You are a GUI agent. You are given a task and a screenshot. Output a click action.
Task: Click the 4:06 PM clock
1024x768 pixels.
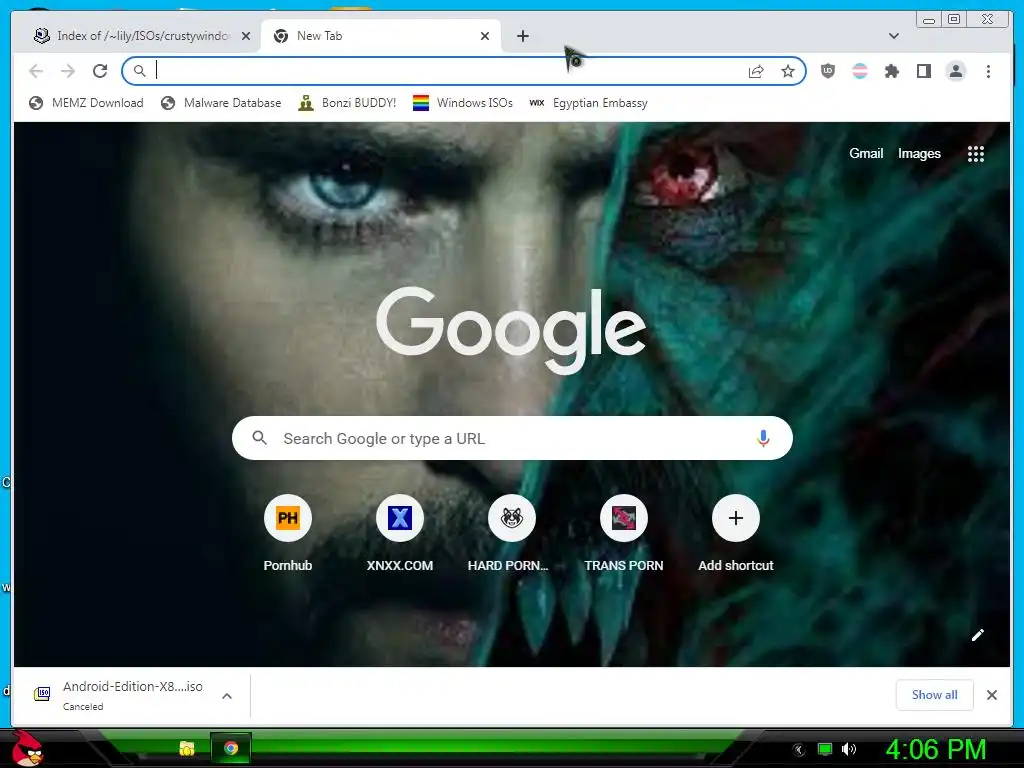[x=935, y=749]
